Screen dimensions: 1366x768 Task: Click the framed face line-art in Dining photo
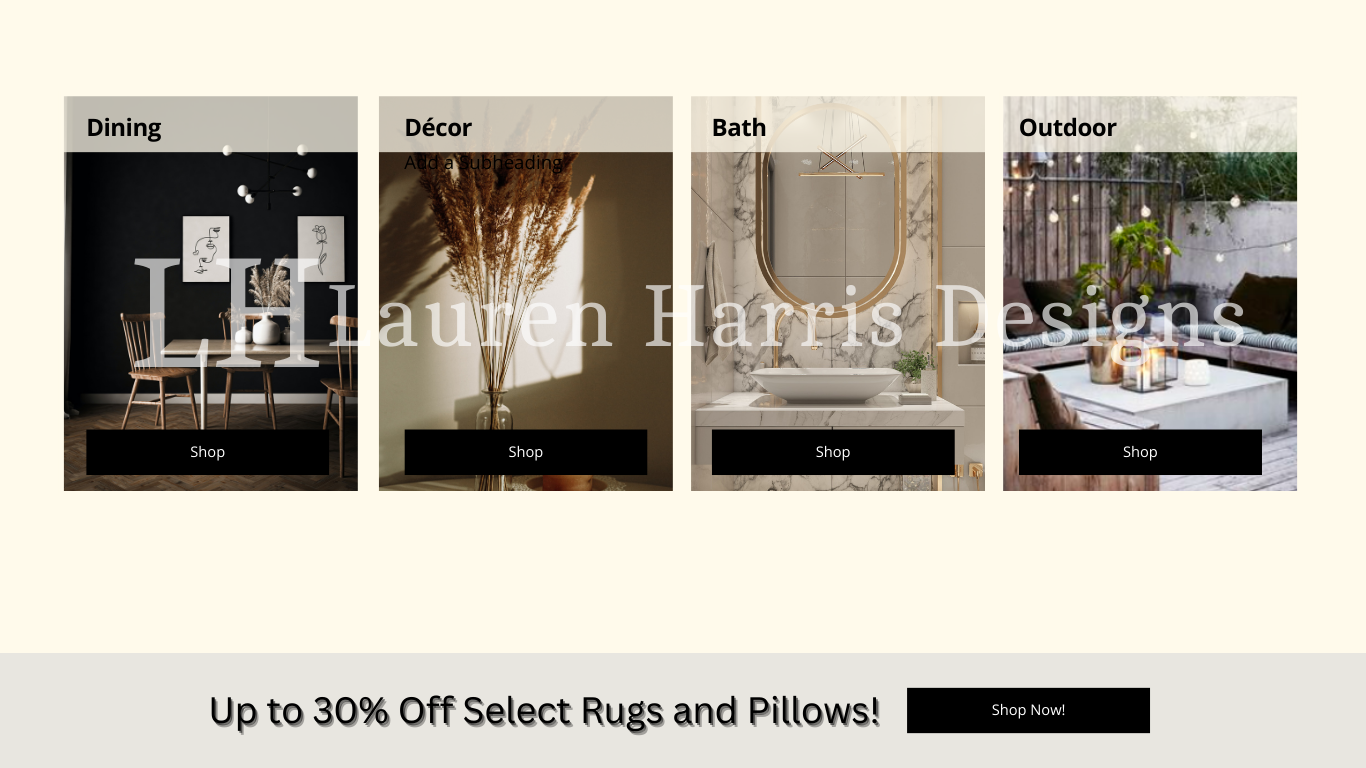pyautogui.click(x=206, y=249)
